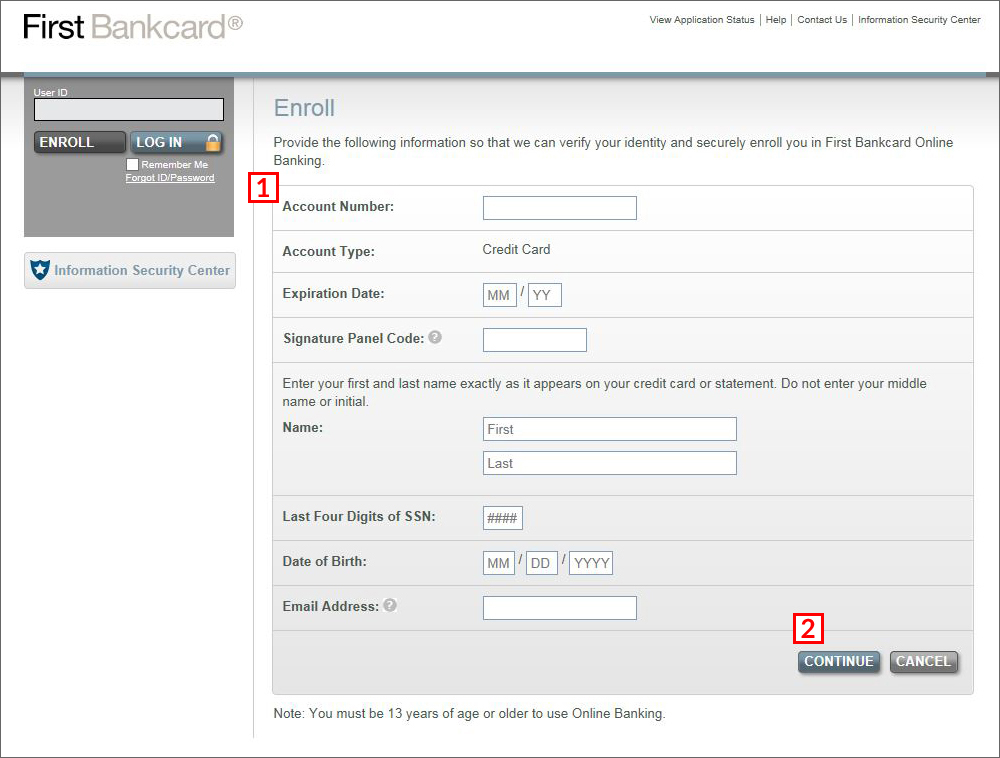Screen dimensions: 1000x758
Task: Click the Signature Panel Code help icon
Action: [x=435, y=337]
